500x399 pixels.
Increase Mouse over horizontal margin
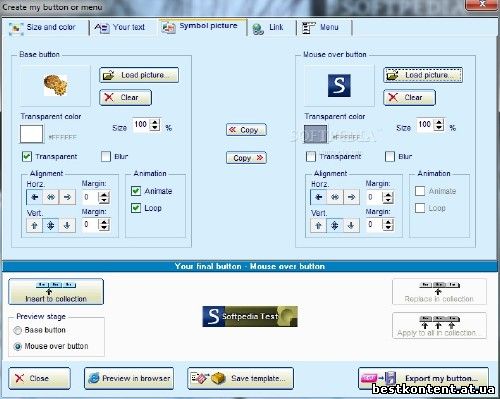click(388, 194)
